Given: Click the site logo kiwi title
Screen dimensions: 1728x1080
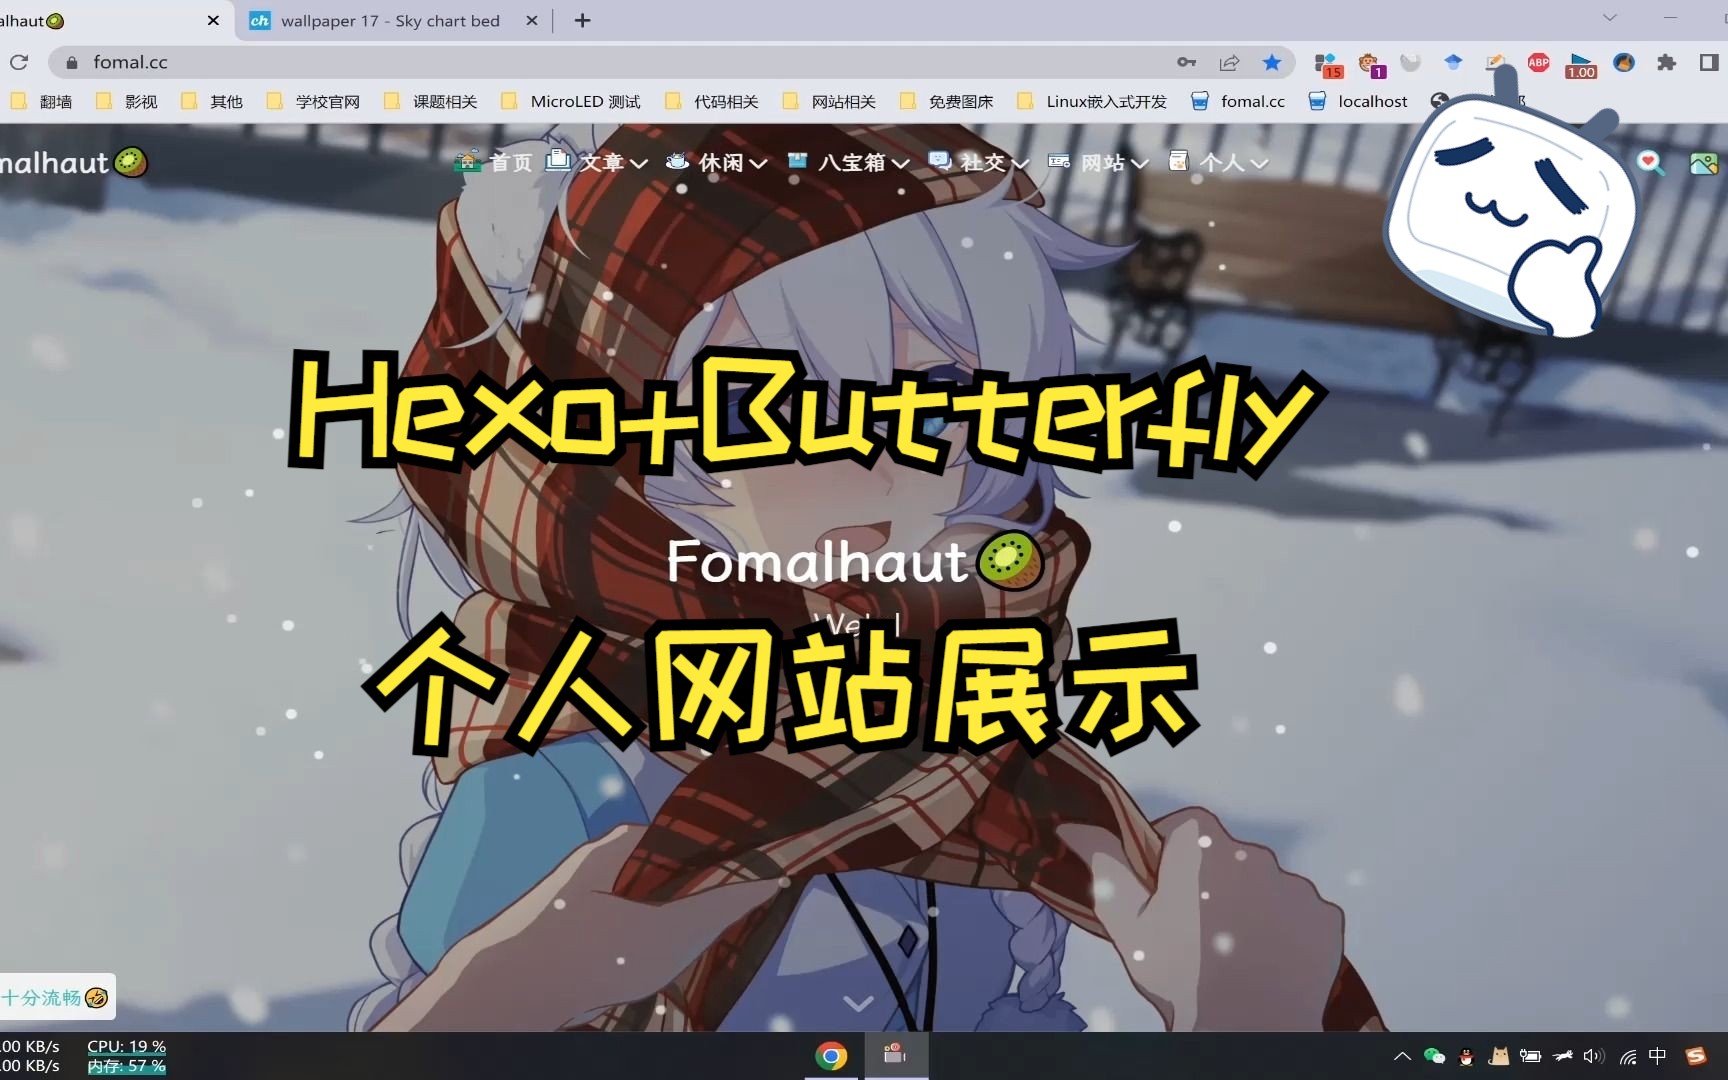Looking at the screenshot, I should 72,162.
